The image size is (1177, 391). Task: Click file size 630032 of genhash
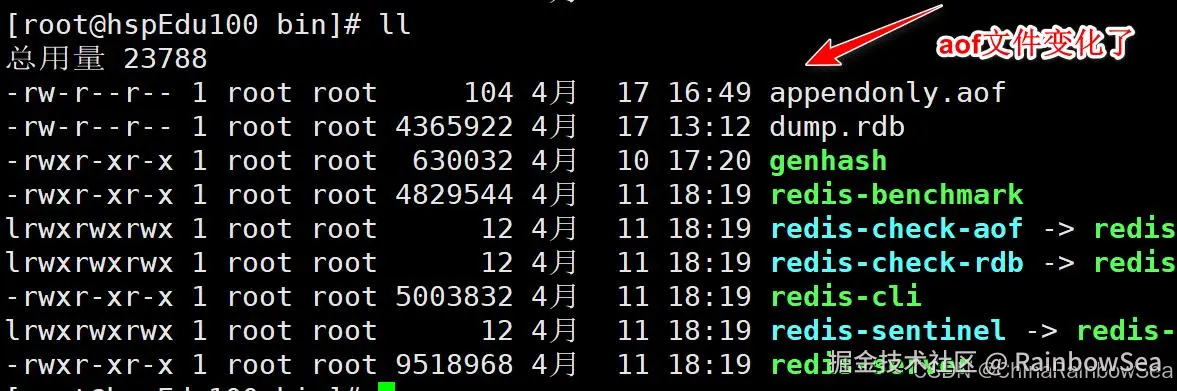[x=463, y=161]
